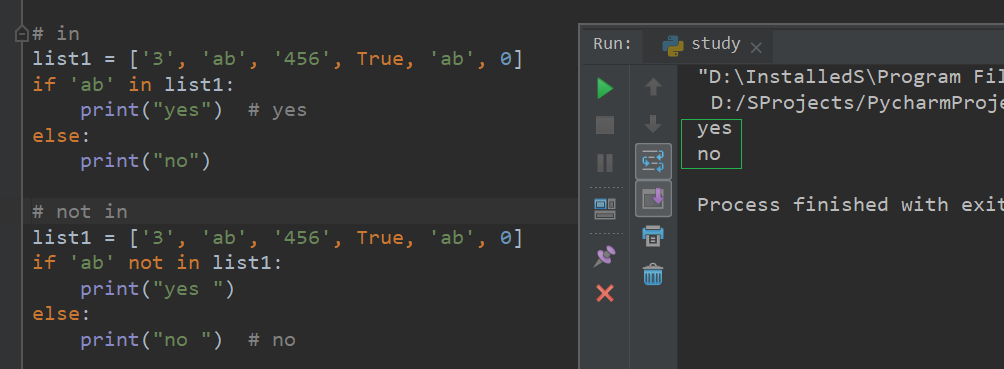Screen dimensions: 1004x369
Task: Clear all console output with the trash icon
Action: click(652, 274)
